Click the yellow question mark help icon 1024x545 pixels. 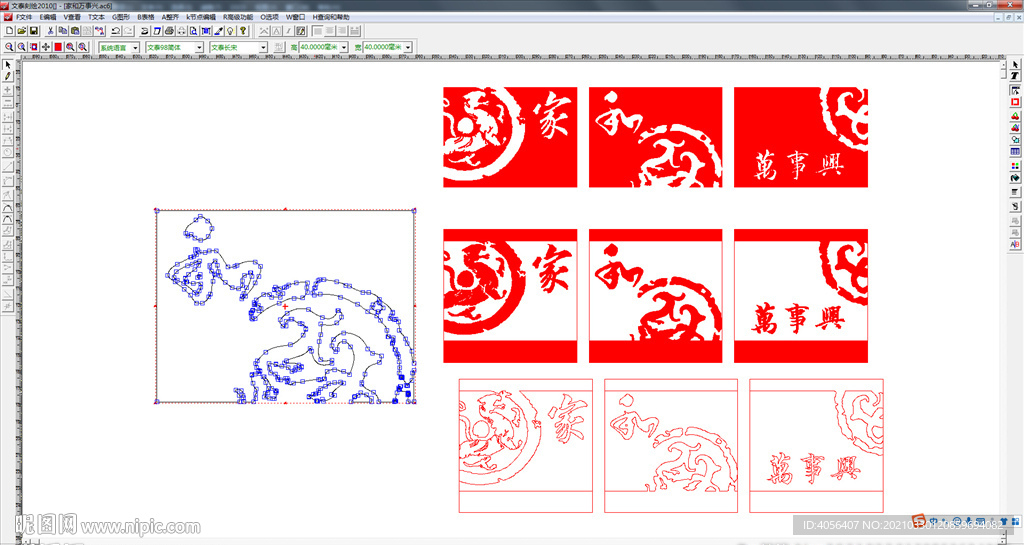point(243,31)
